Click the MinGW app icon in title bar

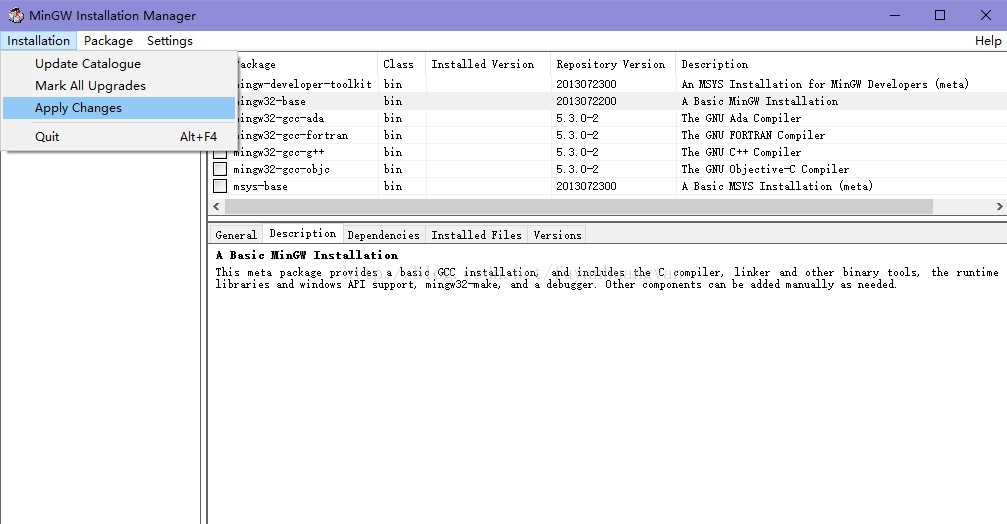[16, 15]
